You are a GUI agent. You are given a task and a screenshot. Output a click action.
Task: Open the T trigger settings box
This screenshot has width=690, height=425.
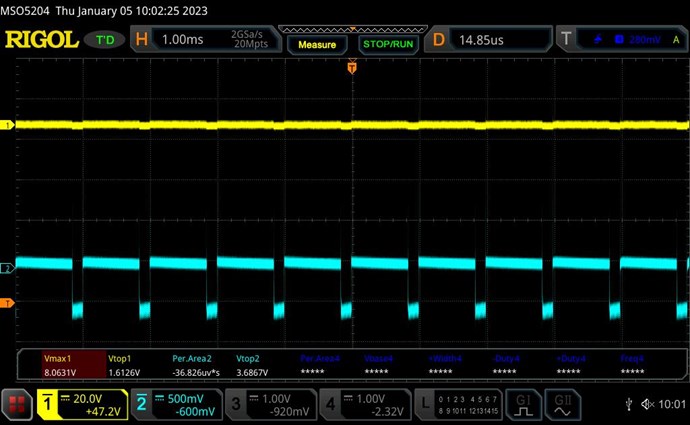(x=621, y=40)
